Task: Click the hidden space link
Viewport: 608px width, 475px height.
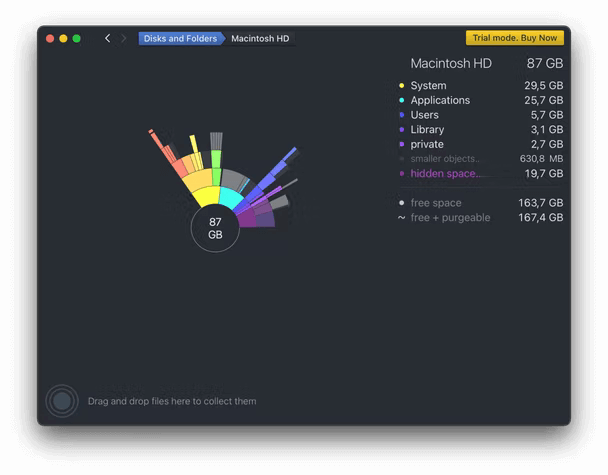Action: pos(446,173)
